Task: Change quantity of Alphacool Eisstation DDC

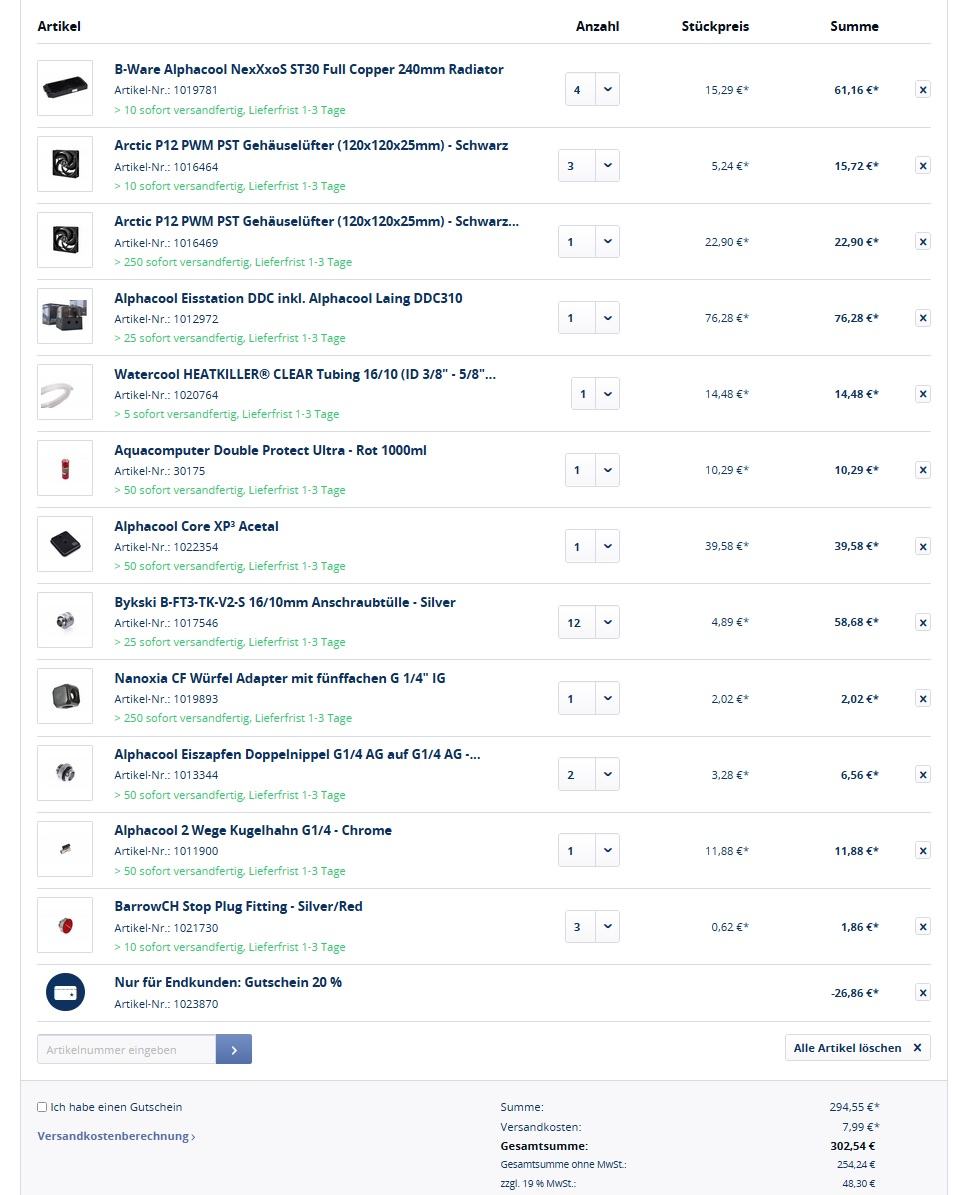Action: [x=589, y=318]
